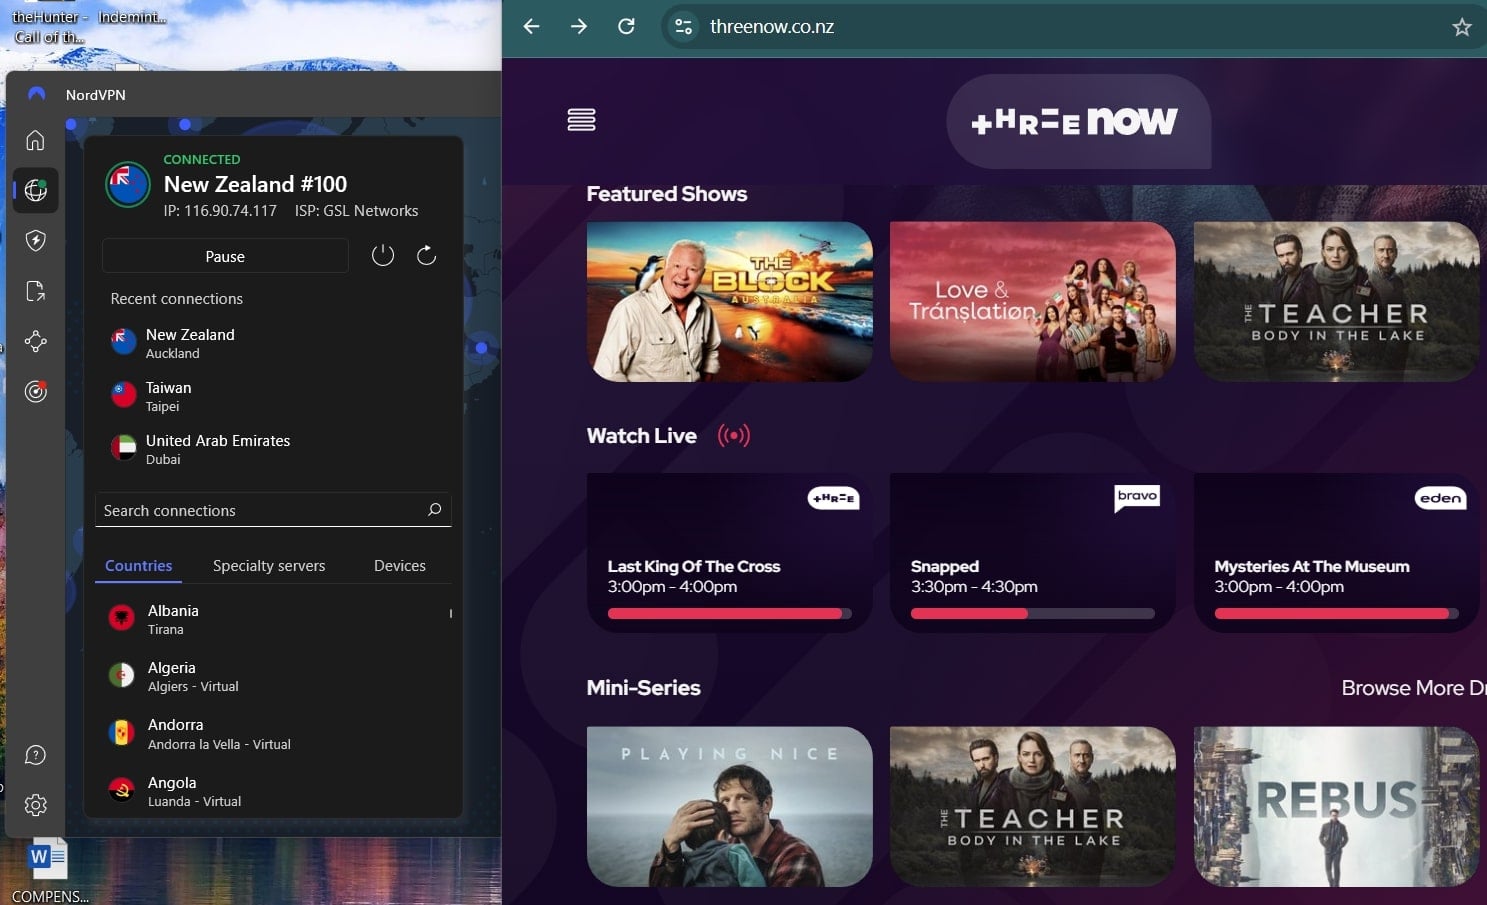Click the Bravo logo on the Snapped card
1487x905 pixels.
(1136, 497)
